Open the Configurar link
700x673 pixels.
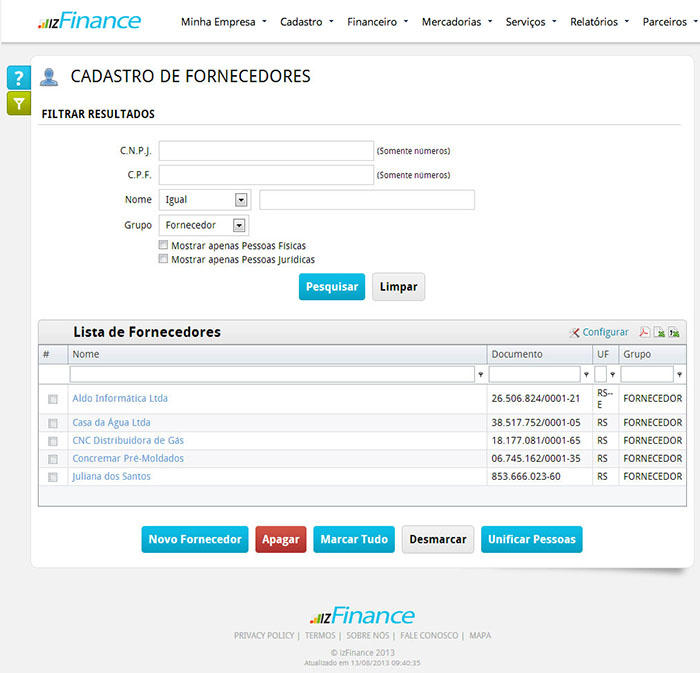coord(605,332)
